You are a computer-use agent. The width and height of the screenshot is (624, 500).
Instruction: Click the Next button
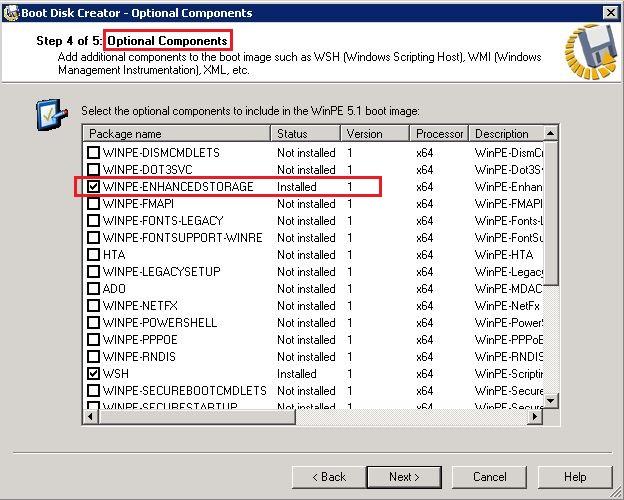(x=404, y=477)
